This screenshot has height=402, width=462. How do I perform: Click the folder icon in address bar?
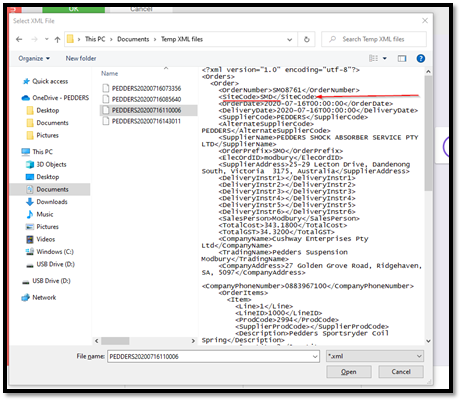point(70,39)
